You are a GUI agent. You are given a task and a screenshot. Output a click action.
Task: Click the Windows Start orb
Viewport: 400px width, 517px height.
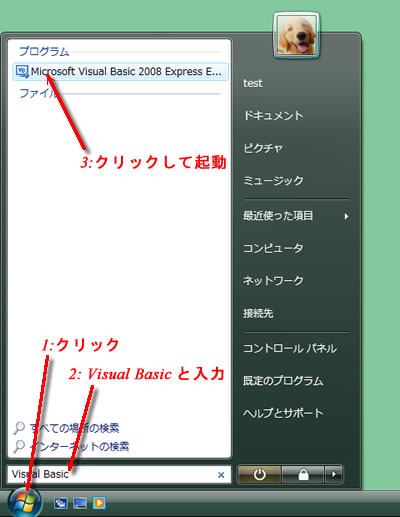[x=25, y=502]
